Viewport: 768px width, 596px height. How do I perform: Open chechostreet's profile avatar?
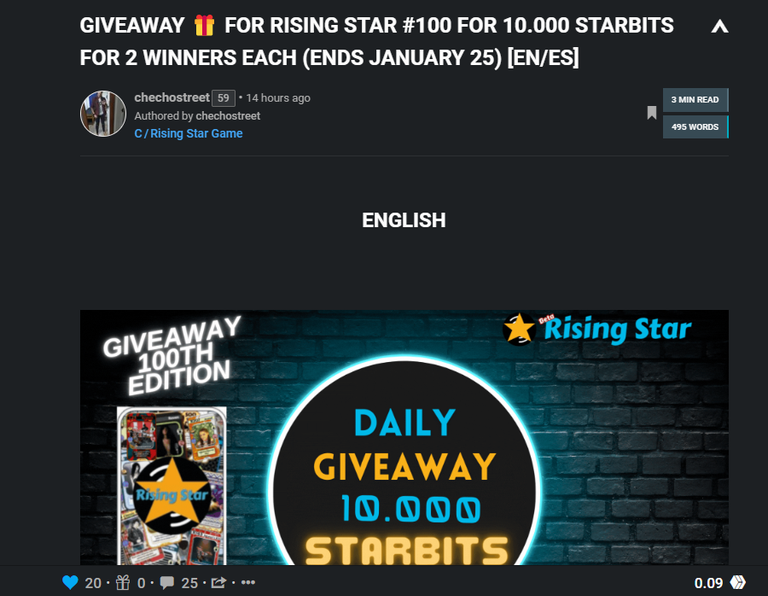103,114
